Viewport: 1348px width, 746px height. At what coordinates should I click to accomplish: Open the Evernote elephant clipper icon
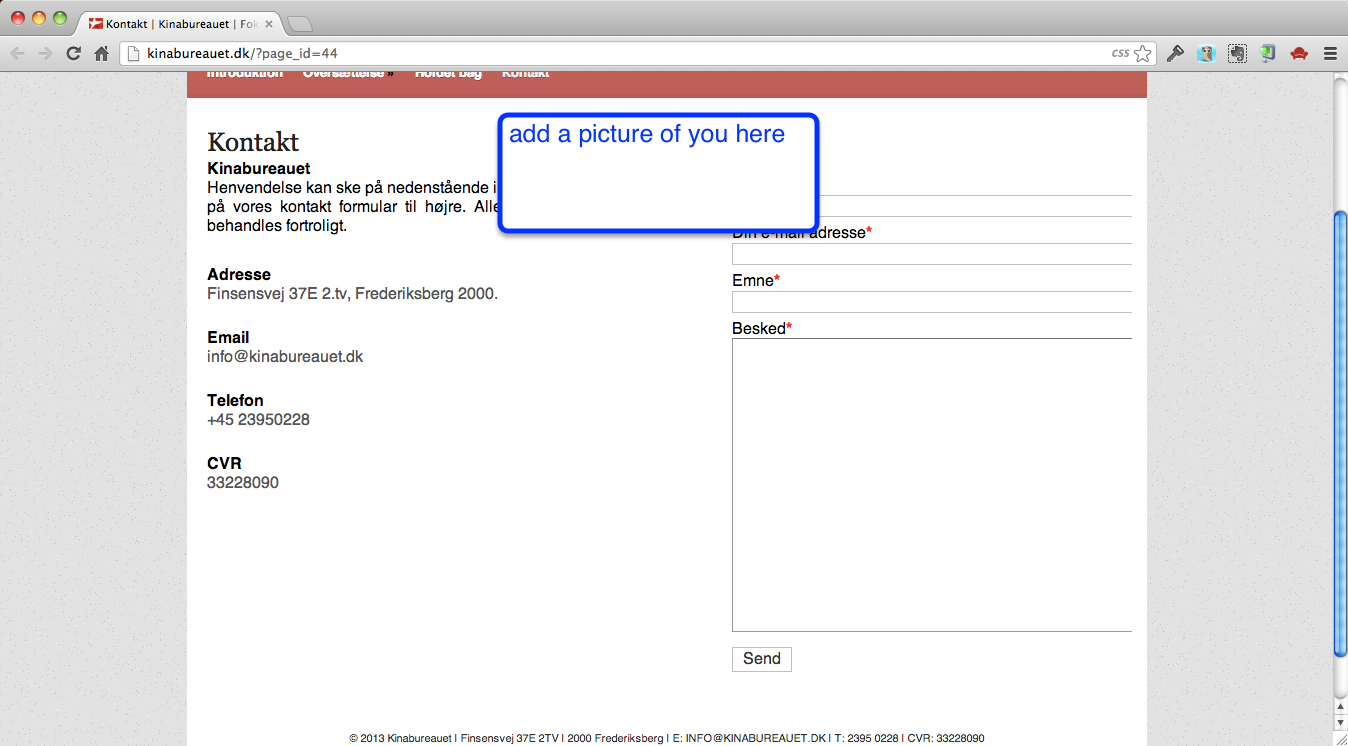pos(1237,54)
